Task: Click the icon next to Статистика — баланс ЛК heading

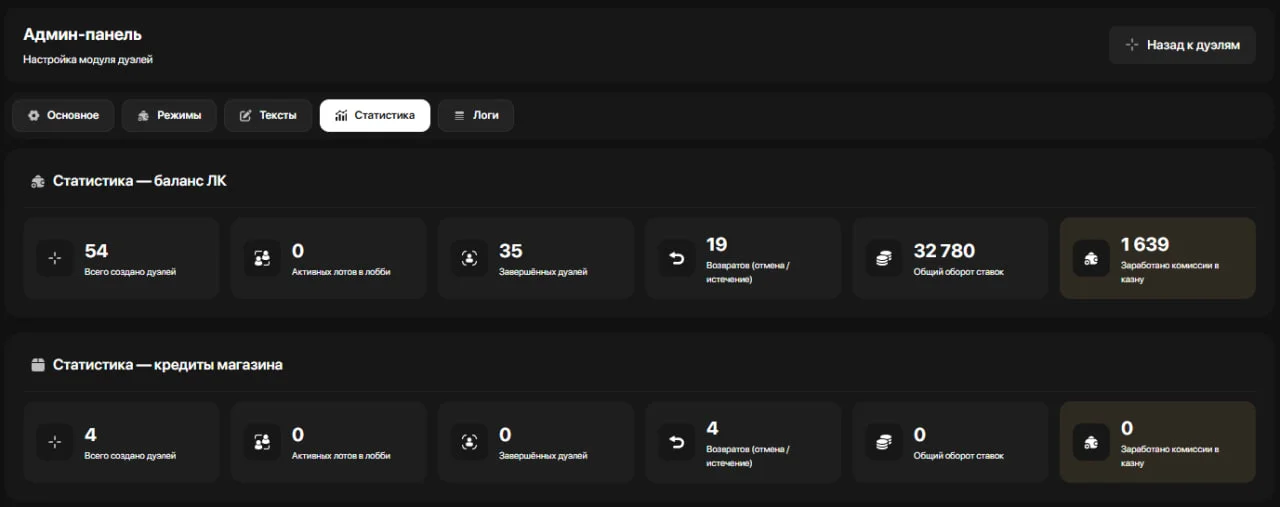Action: click(38, 181)
